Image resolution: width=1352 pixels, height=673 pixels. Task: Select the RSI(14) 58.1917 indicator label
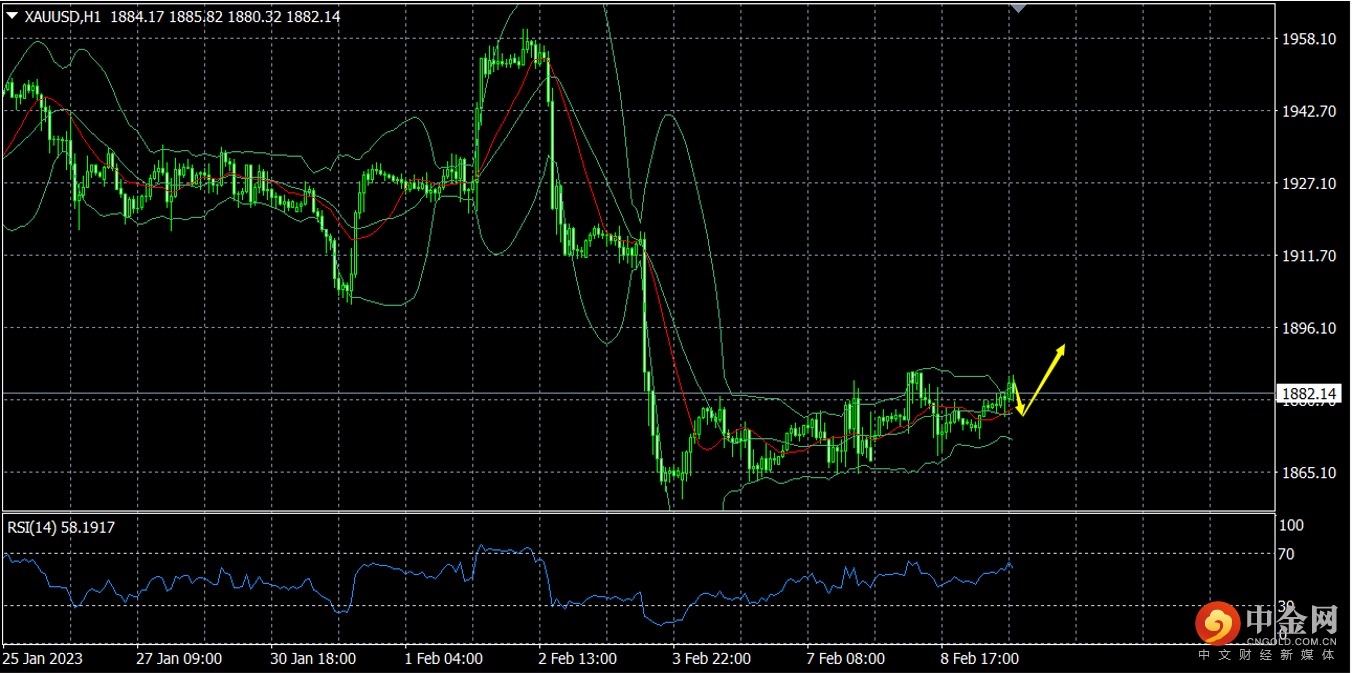coord(61,526)
